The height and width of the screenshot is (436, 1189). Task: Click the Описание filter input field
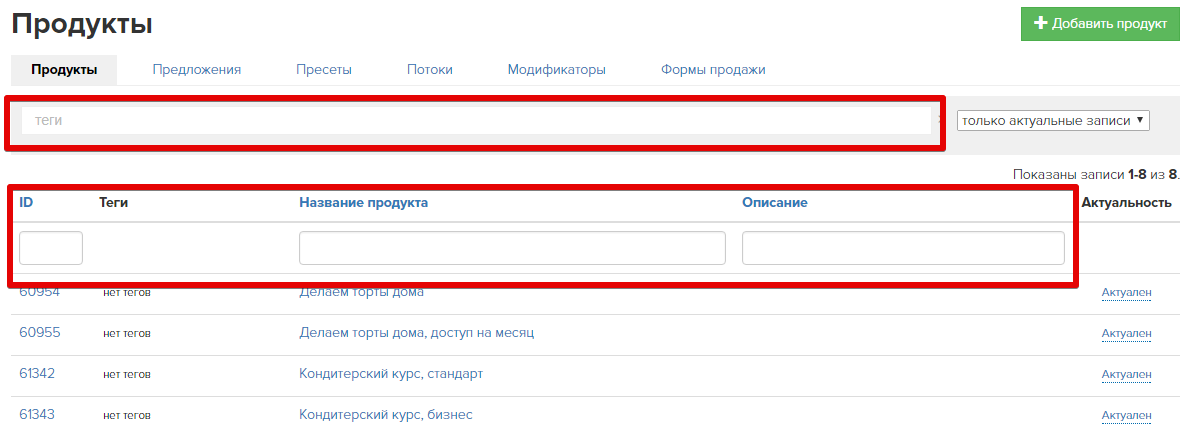pos(903,248)
